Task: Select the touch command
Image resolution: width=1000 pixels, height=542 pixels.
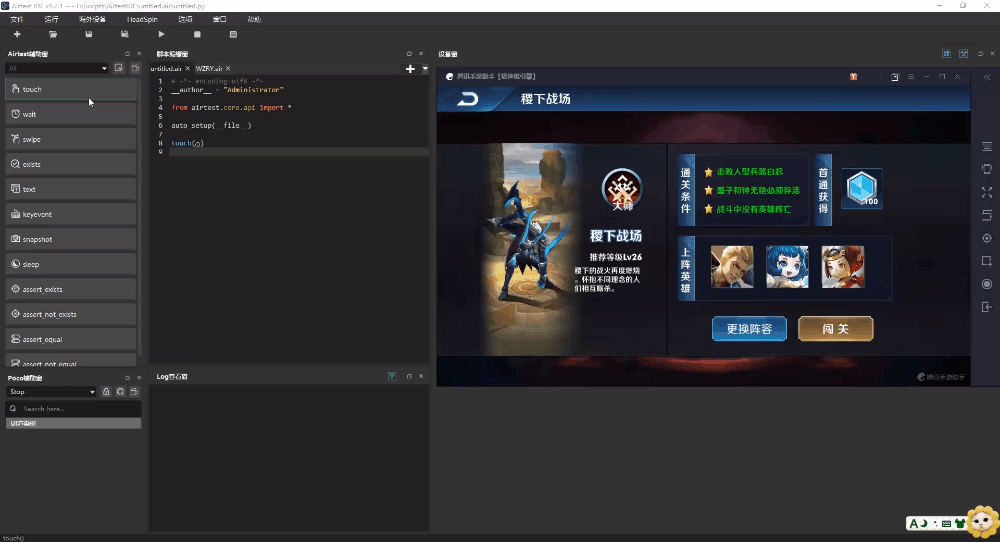Action: [71, 89]
